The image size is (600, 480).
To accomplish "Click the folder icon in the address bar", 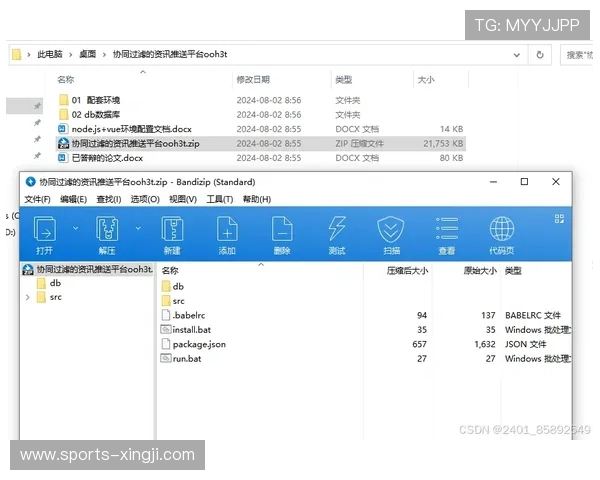I will 16,54.
